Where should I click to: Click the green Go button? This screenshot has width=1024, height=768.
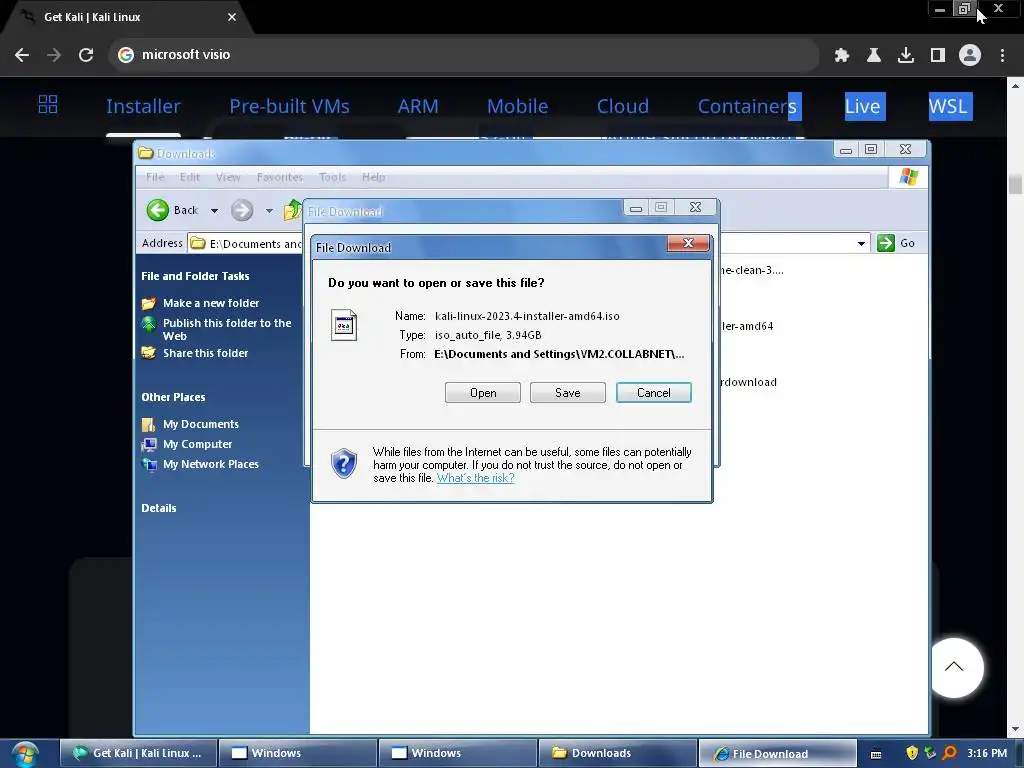(896, 243)
